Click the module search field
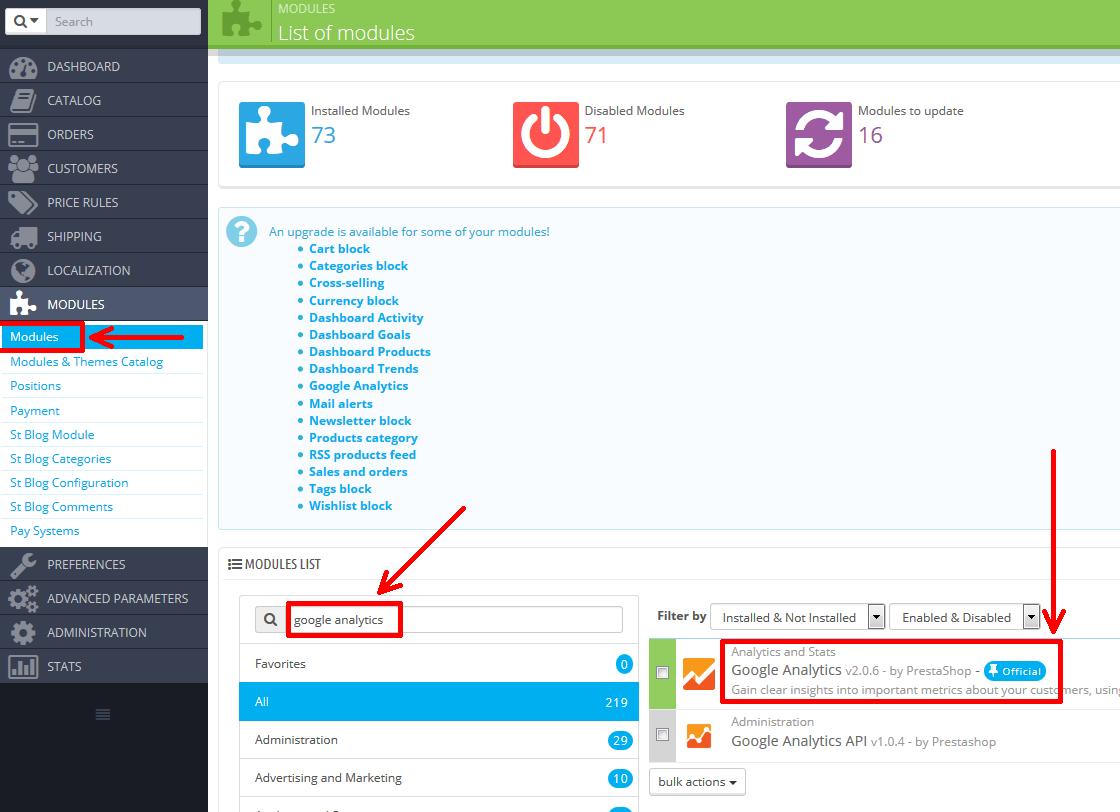Viewport: 1120px width, 812px height. pos(454,619)
